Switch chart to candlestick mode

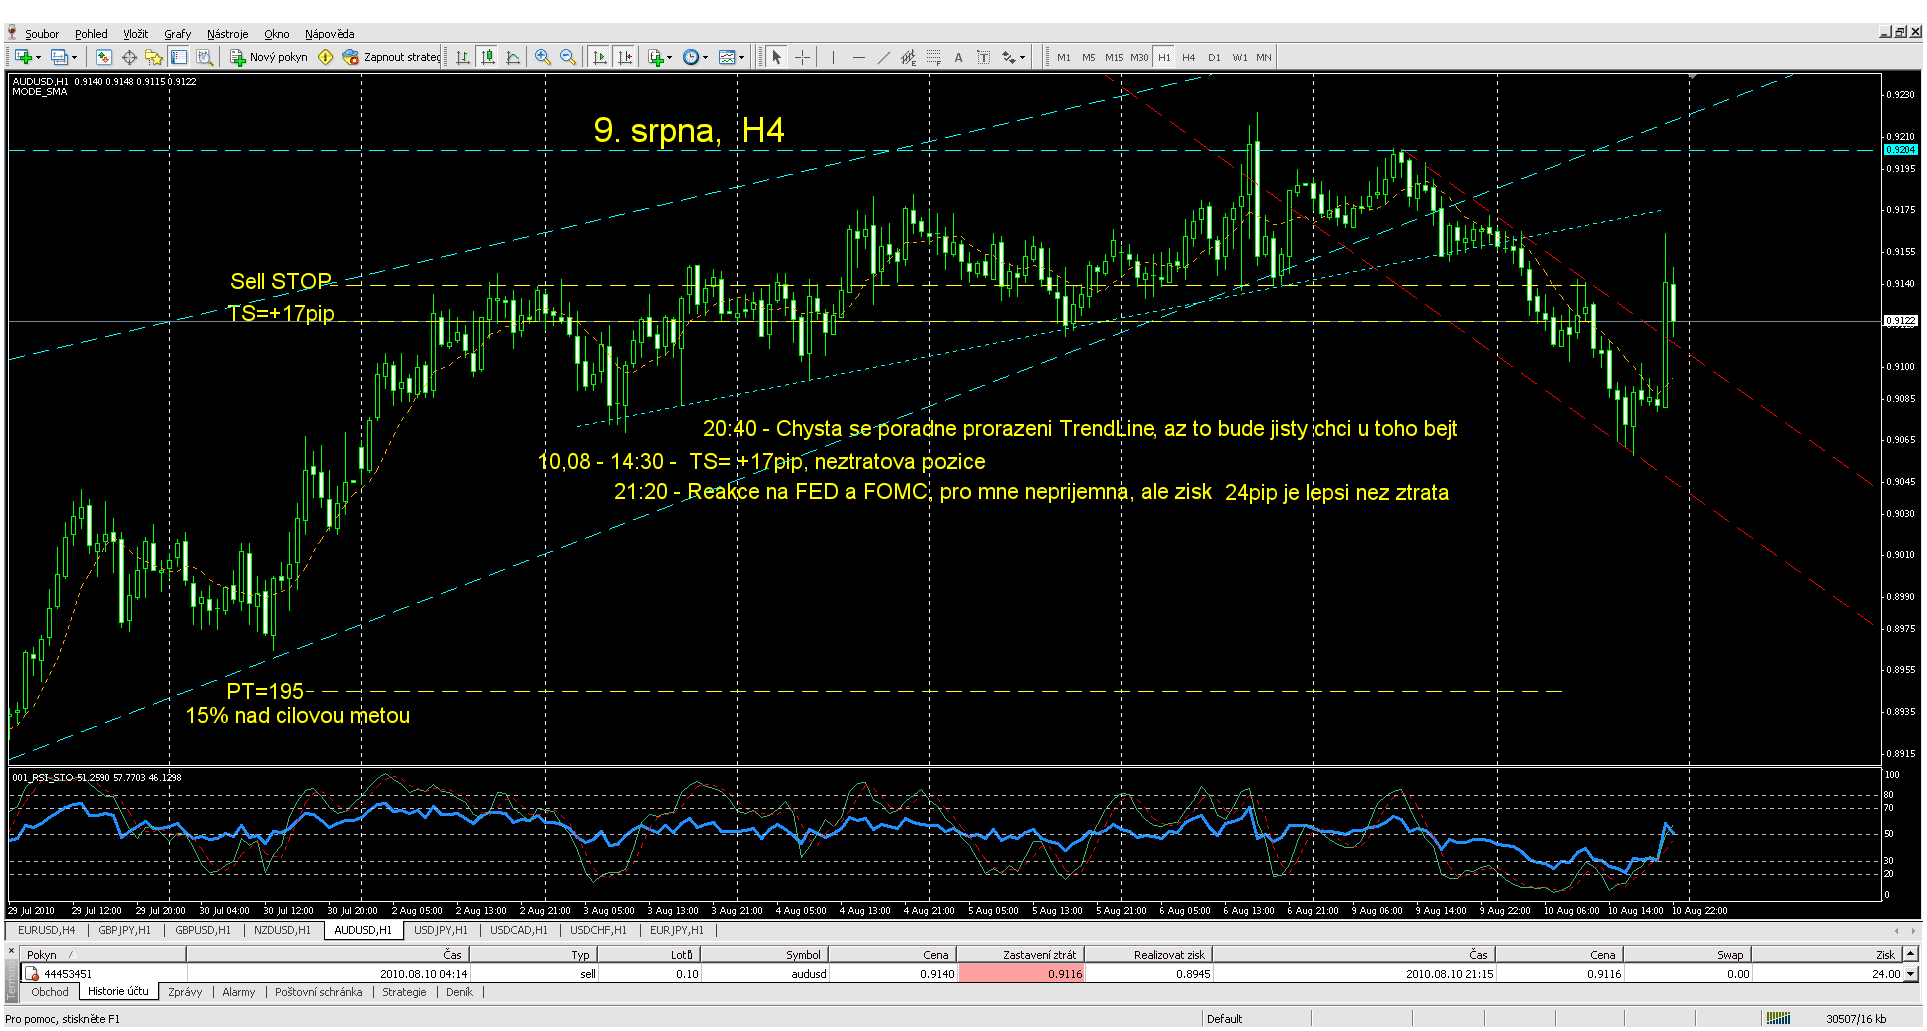[x=488, y=57]
